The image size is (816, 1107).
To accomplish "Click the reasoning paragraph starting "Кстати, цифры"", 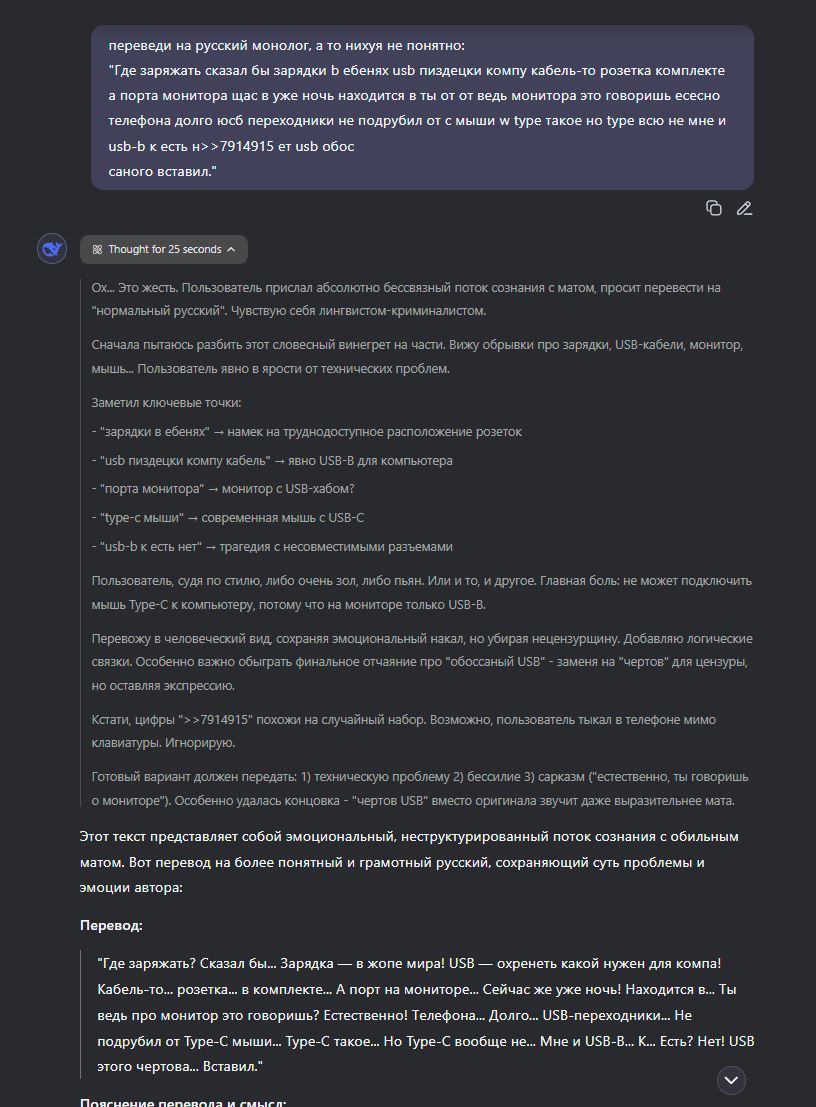I will 404,731.
